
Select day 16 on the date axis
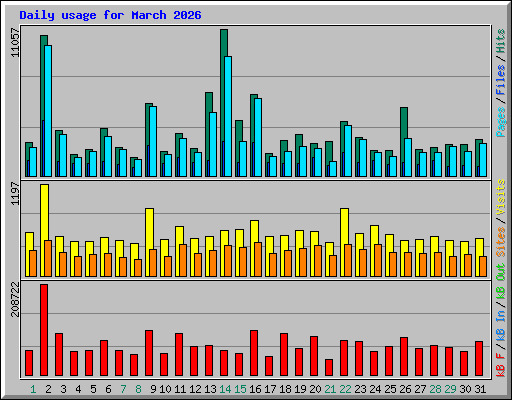tap(255, 389)
